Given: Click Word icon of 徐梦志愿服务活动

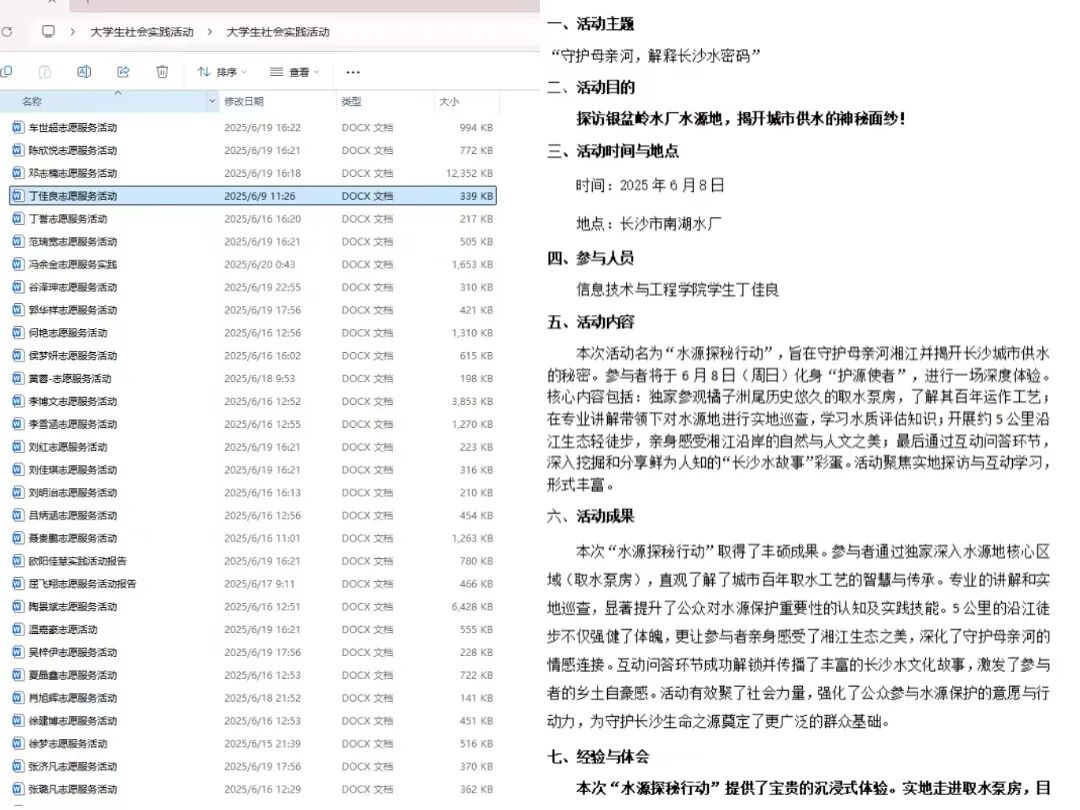Looking at the screenshot, I should pyautogui.click(x=19, y=743).
